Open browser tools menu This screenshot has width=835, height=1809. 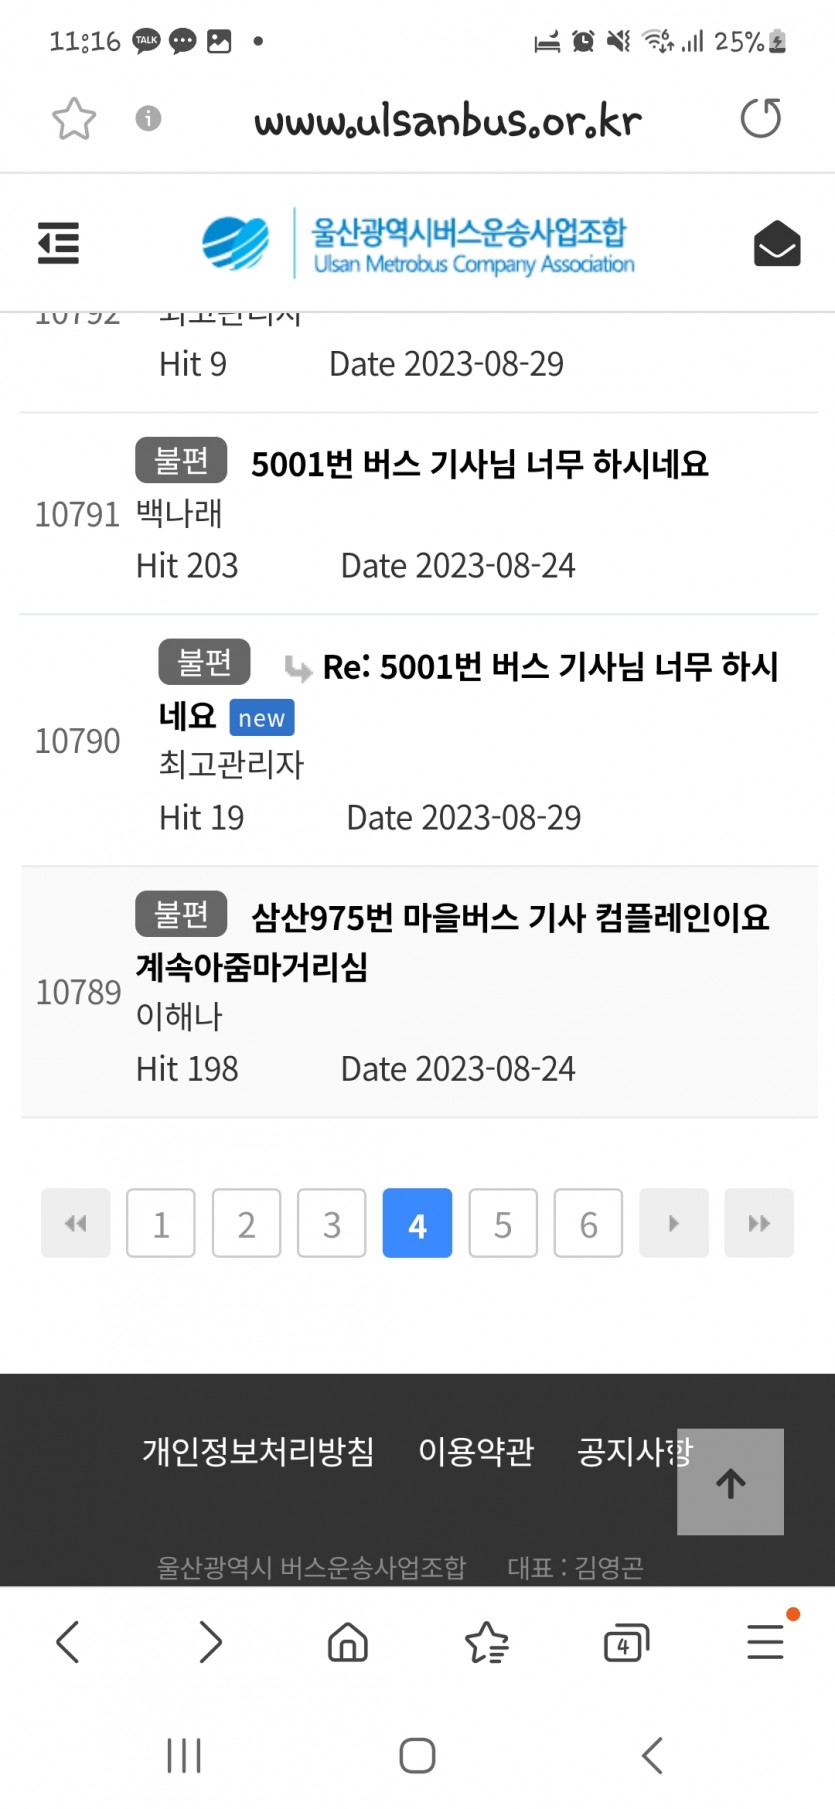coord(765,1642)
